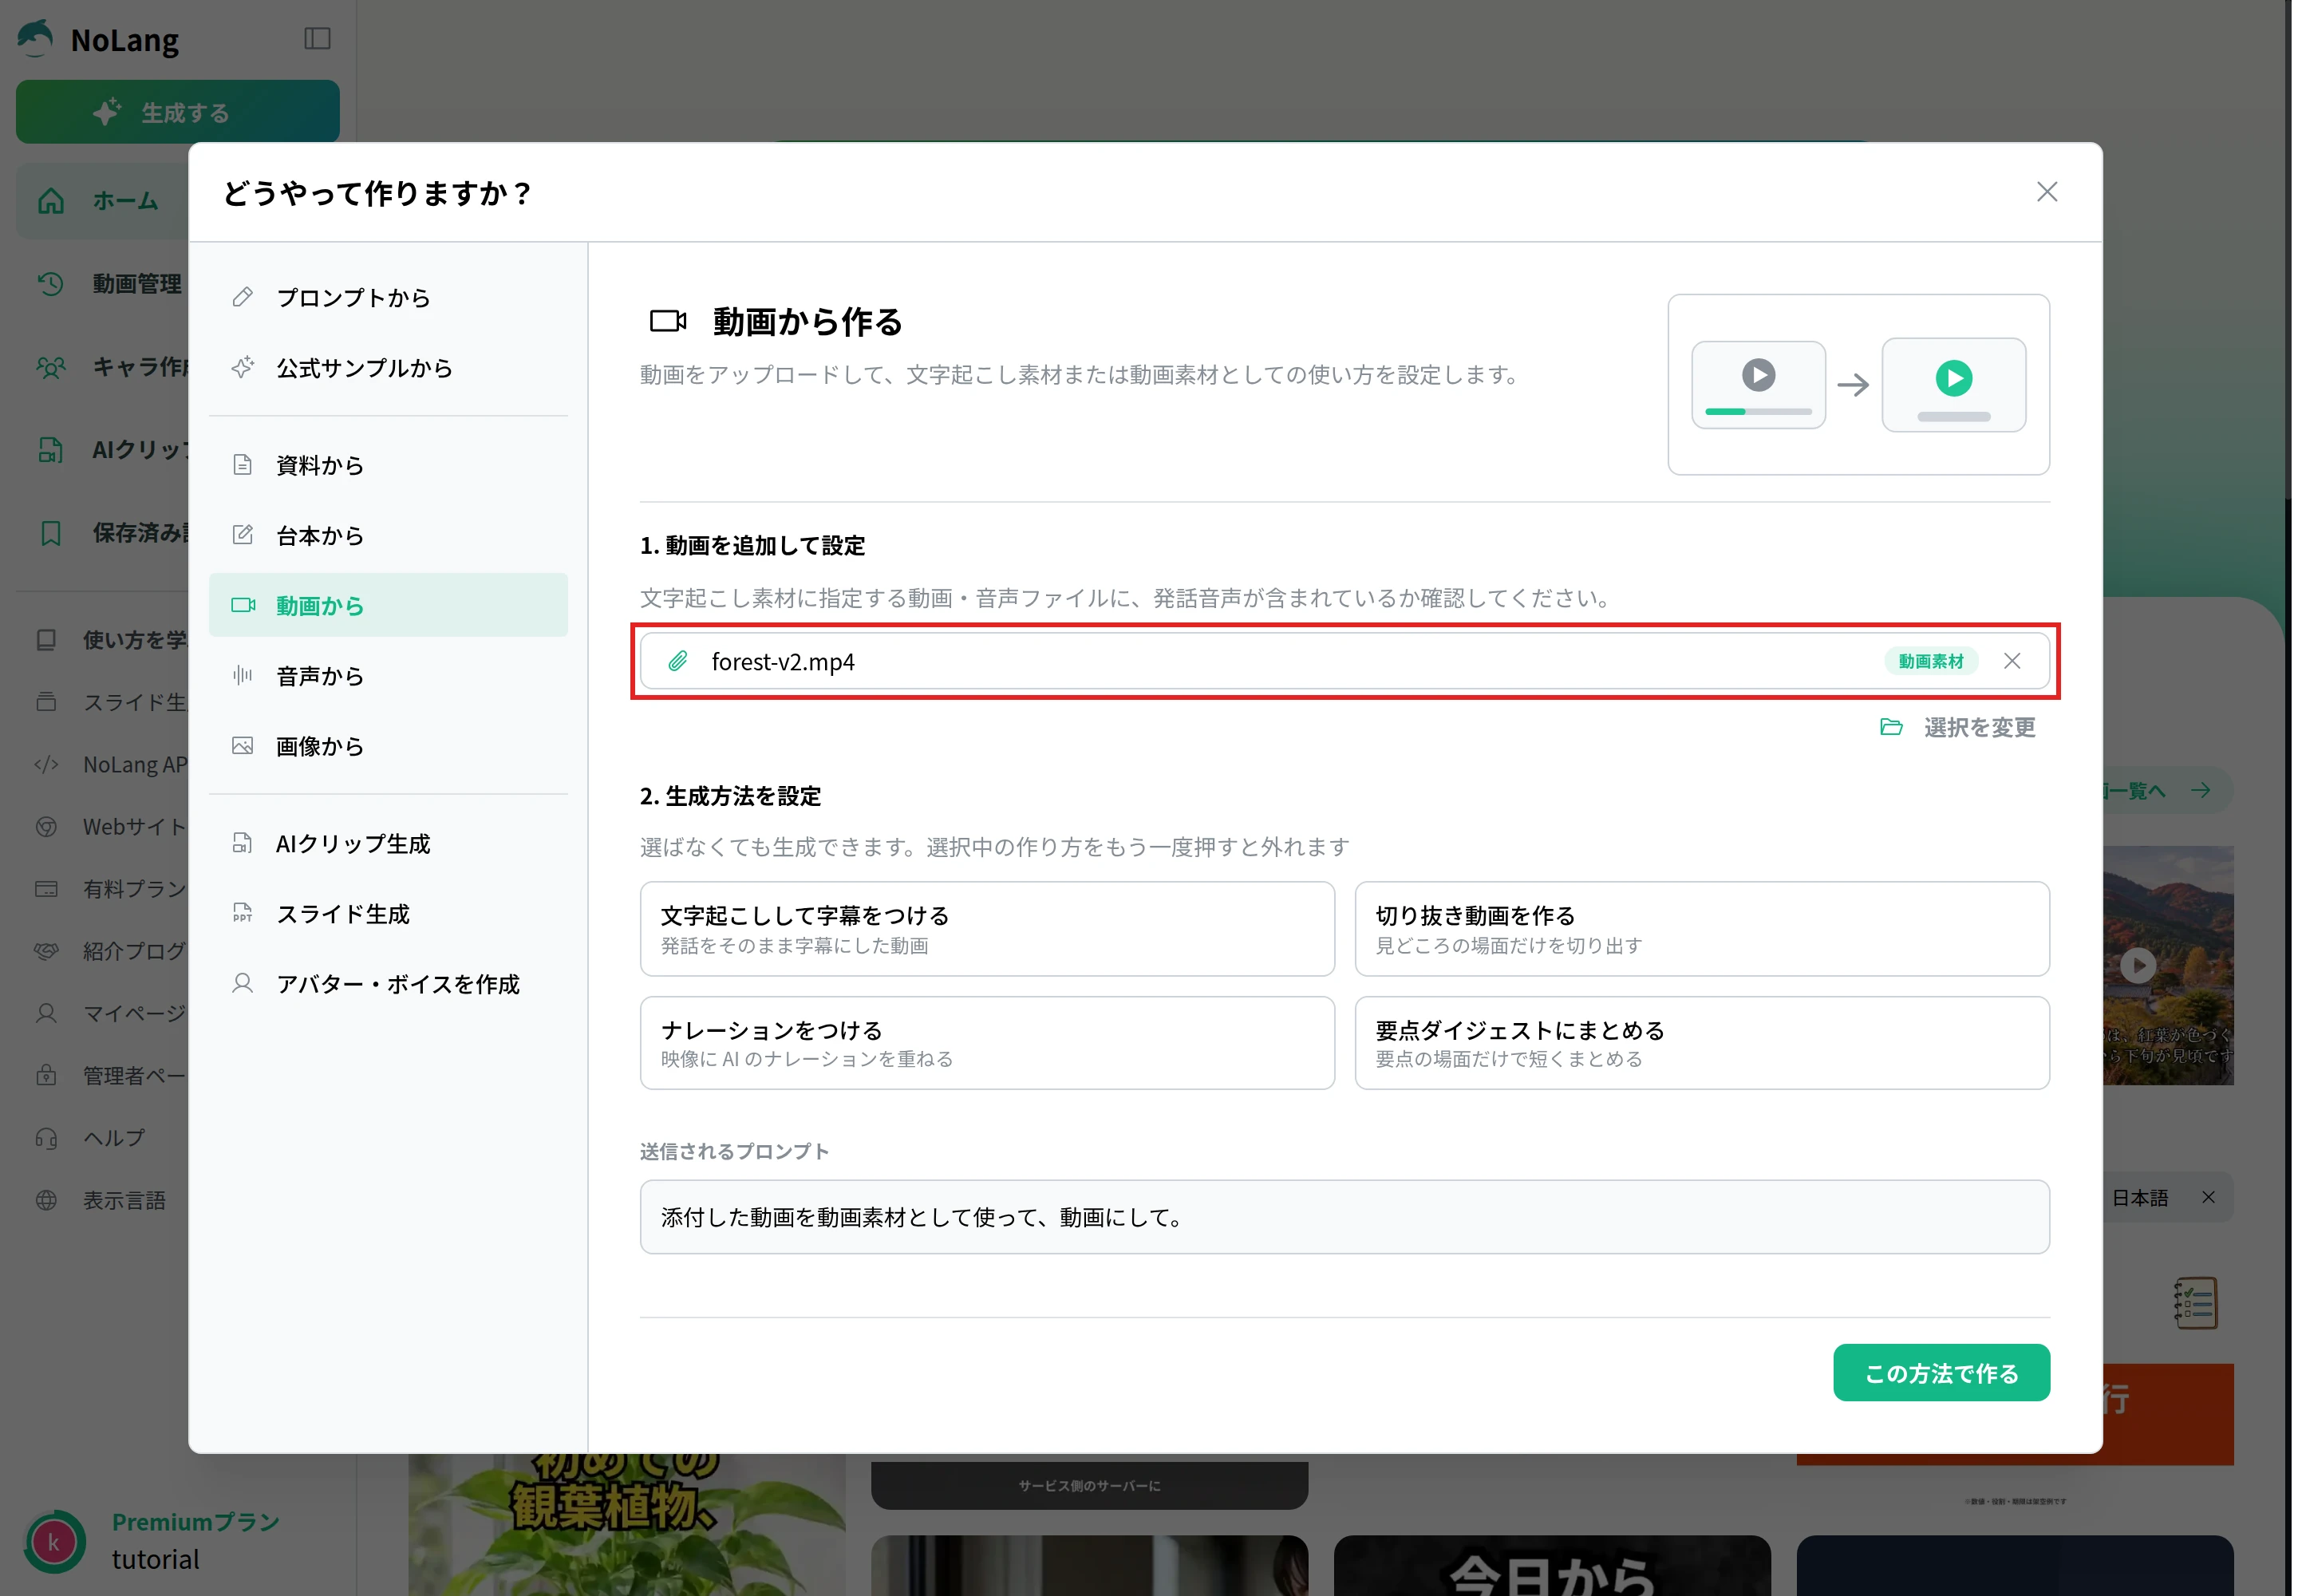2298x1596 pixels.
Task: Click the 動画素材 tag badge
Action: pyautogui.click(x=1931, y=661)
